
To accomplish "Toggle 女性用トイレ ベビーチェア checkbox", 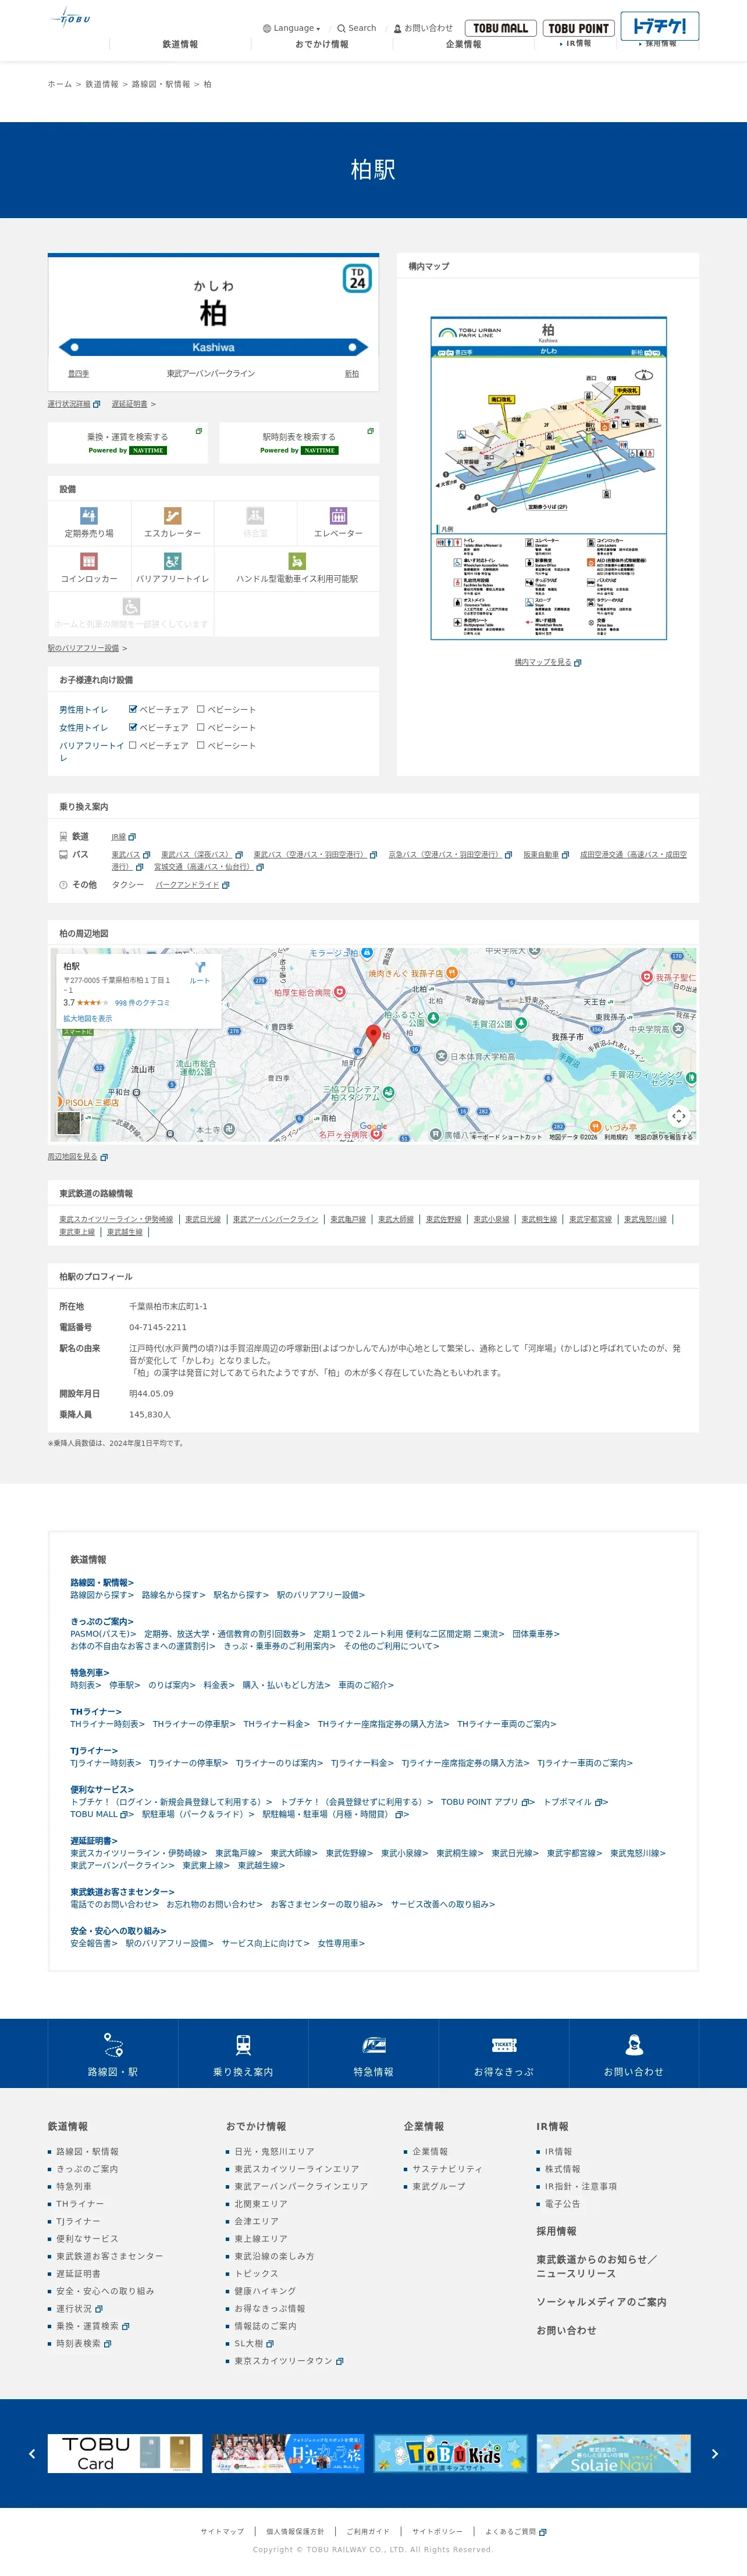I will point(133,727).
